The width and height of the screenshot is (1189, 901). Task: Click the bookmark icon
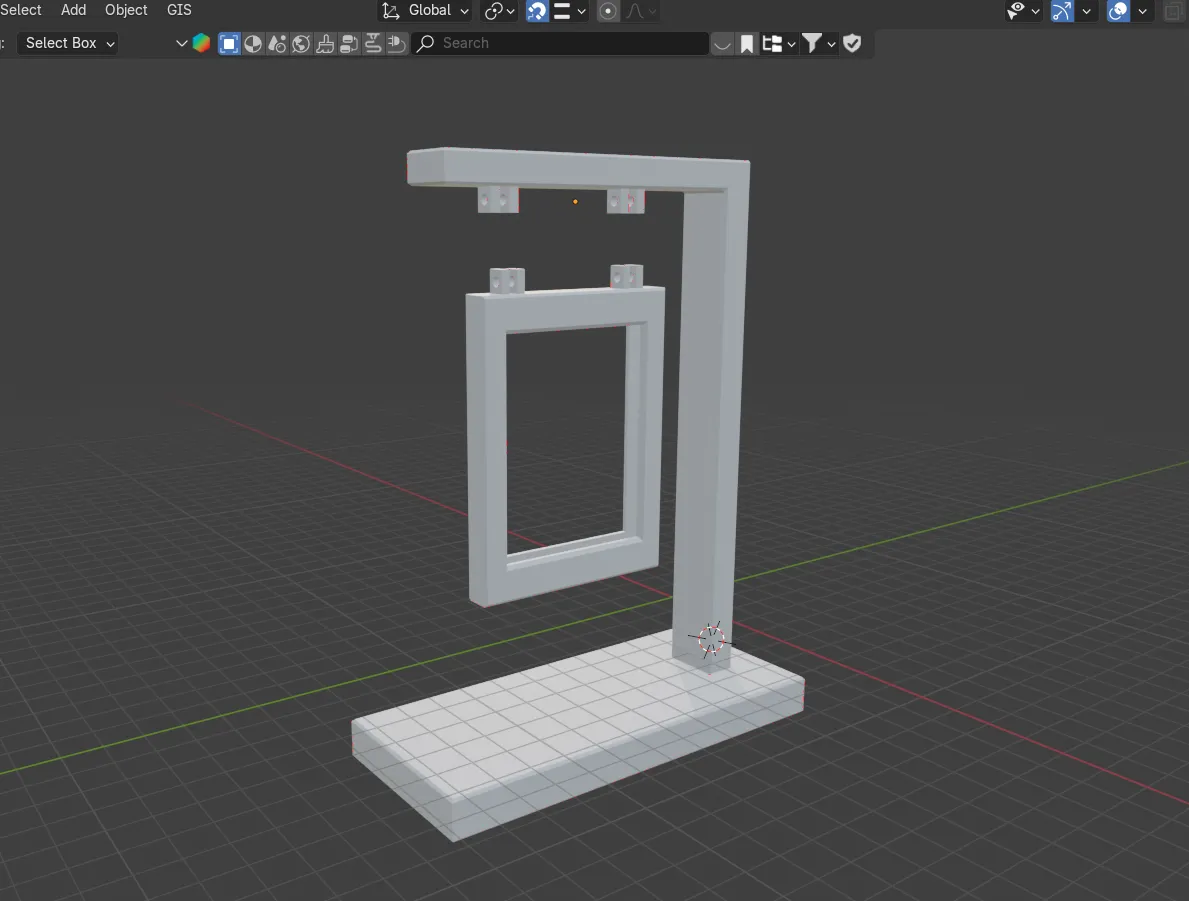pyautogui.click(x=747, y=44)
